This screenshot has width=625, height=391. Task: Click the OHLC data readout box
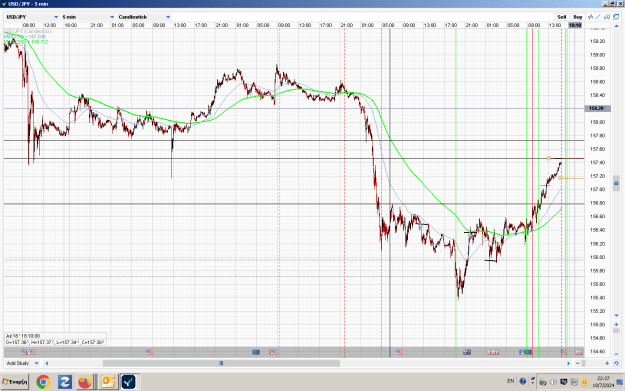(x=55, y=339)
